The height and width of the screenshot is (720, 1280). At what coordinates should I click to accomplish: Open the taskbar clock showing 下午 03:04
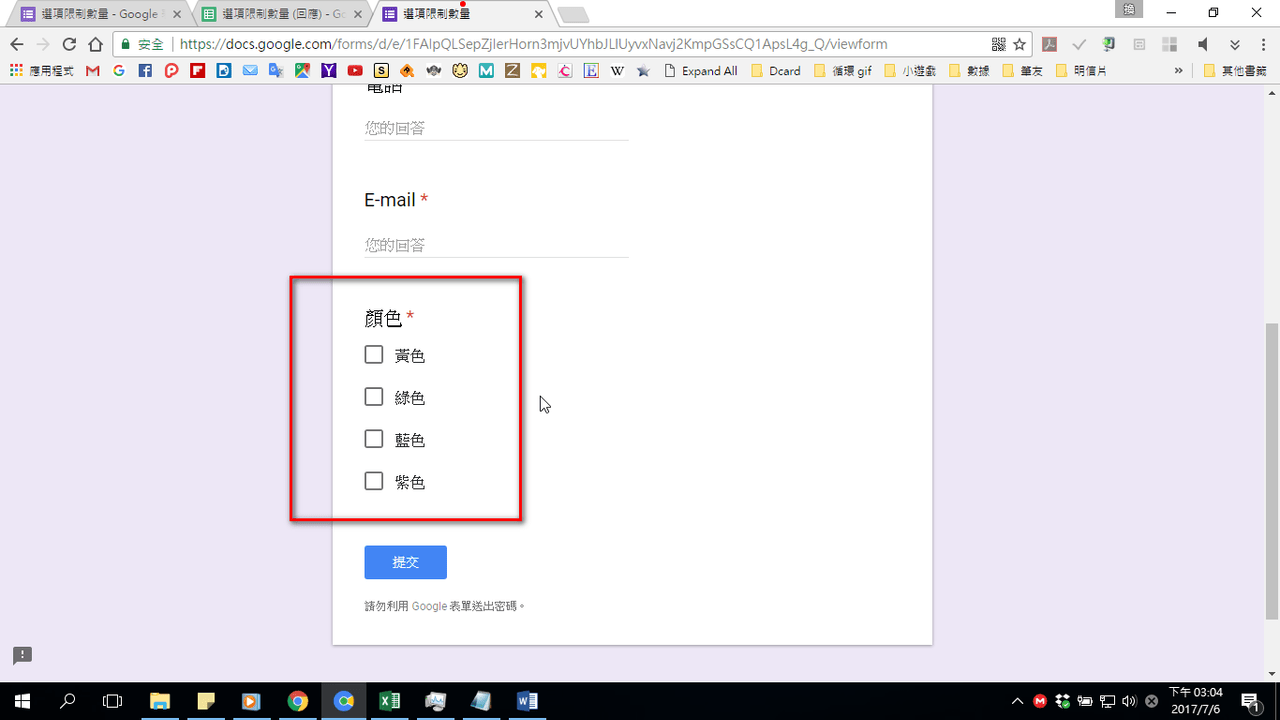(1196, 701)
